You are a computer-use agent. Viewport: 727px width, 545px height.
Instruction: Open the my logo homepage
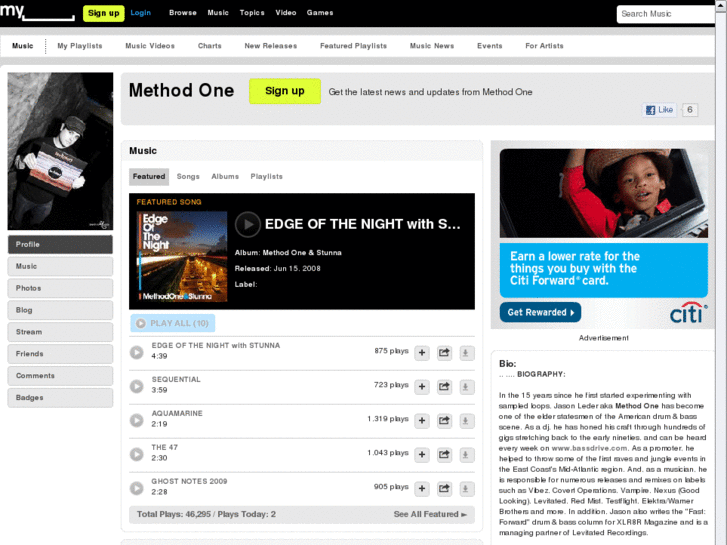[x=37, y=11]
